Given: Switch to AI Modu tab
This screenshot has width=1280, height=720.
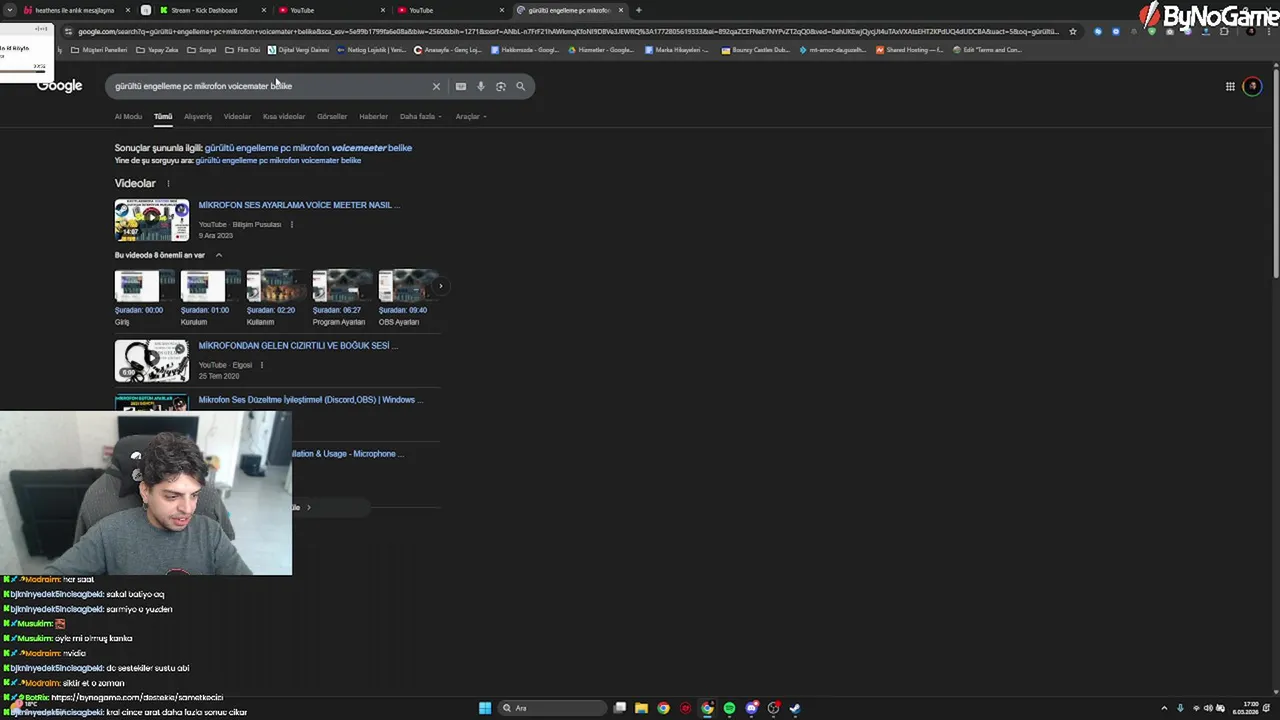Looking at the screenshot, I should 128,117.
